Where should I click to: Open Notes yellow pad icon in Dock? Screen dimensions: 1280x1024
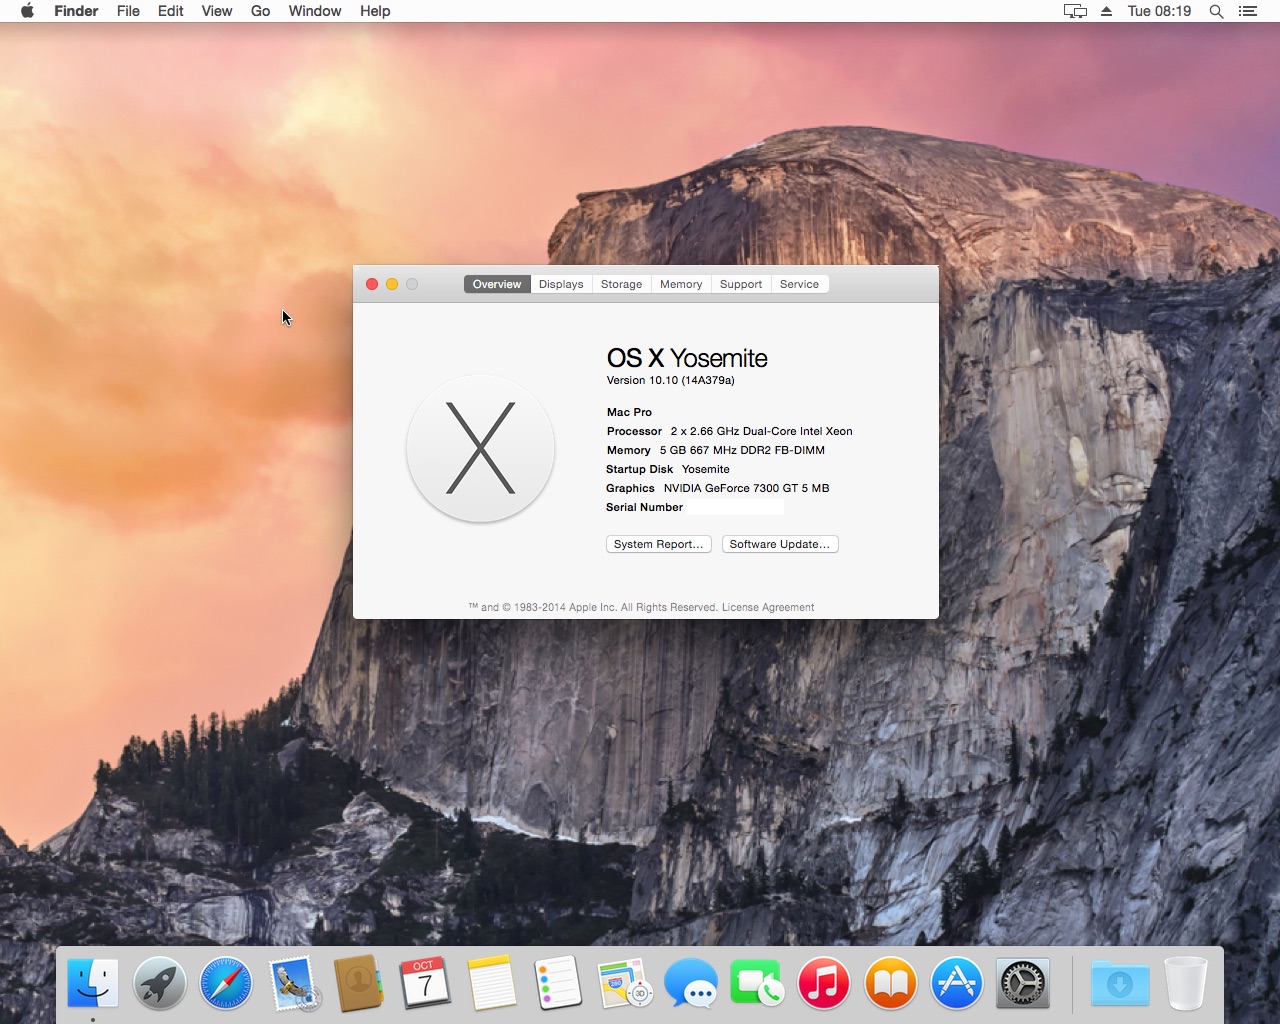(491, 982)
